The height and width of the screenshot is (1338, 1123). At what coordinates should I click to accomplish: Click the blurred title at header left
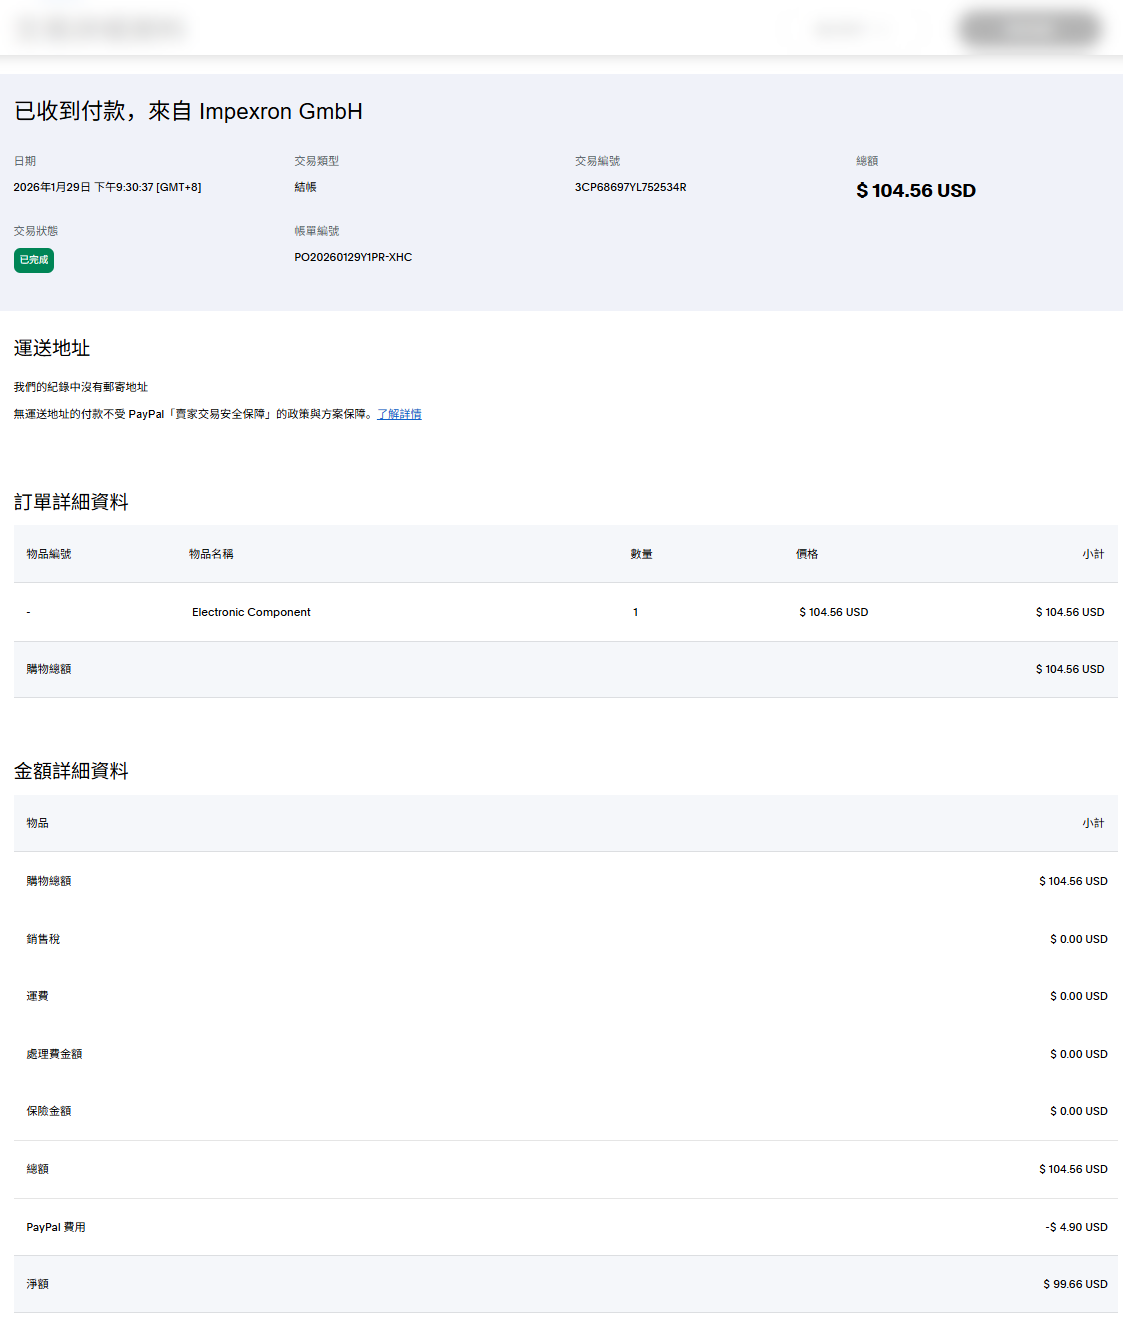pyautogui.click(x=101, y=29)
